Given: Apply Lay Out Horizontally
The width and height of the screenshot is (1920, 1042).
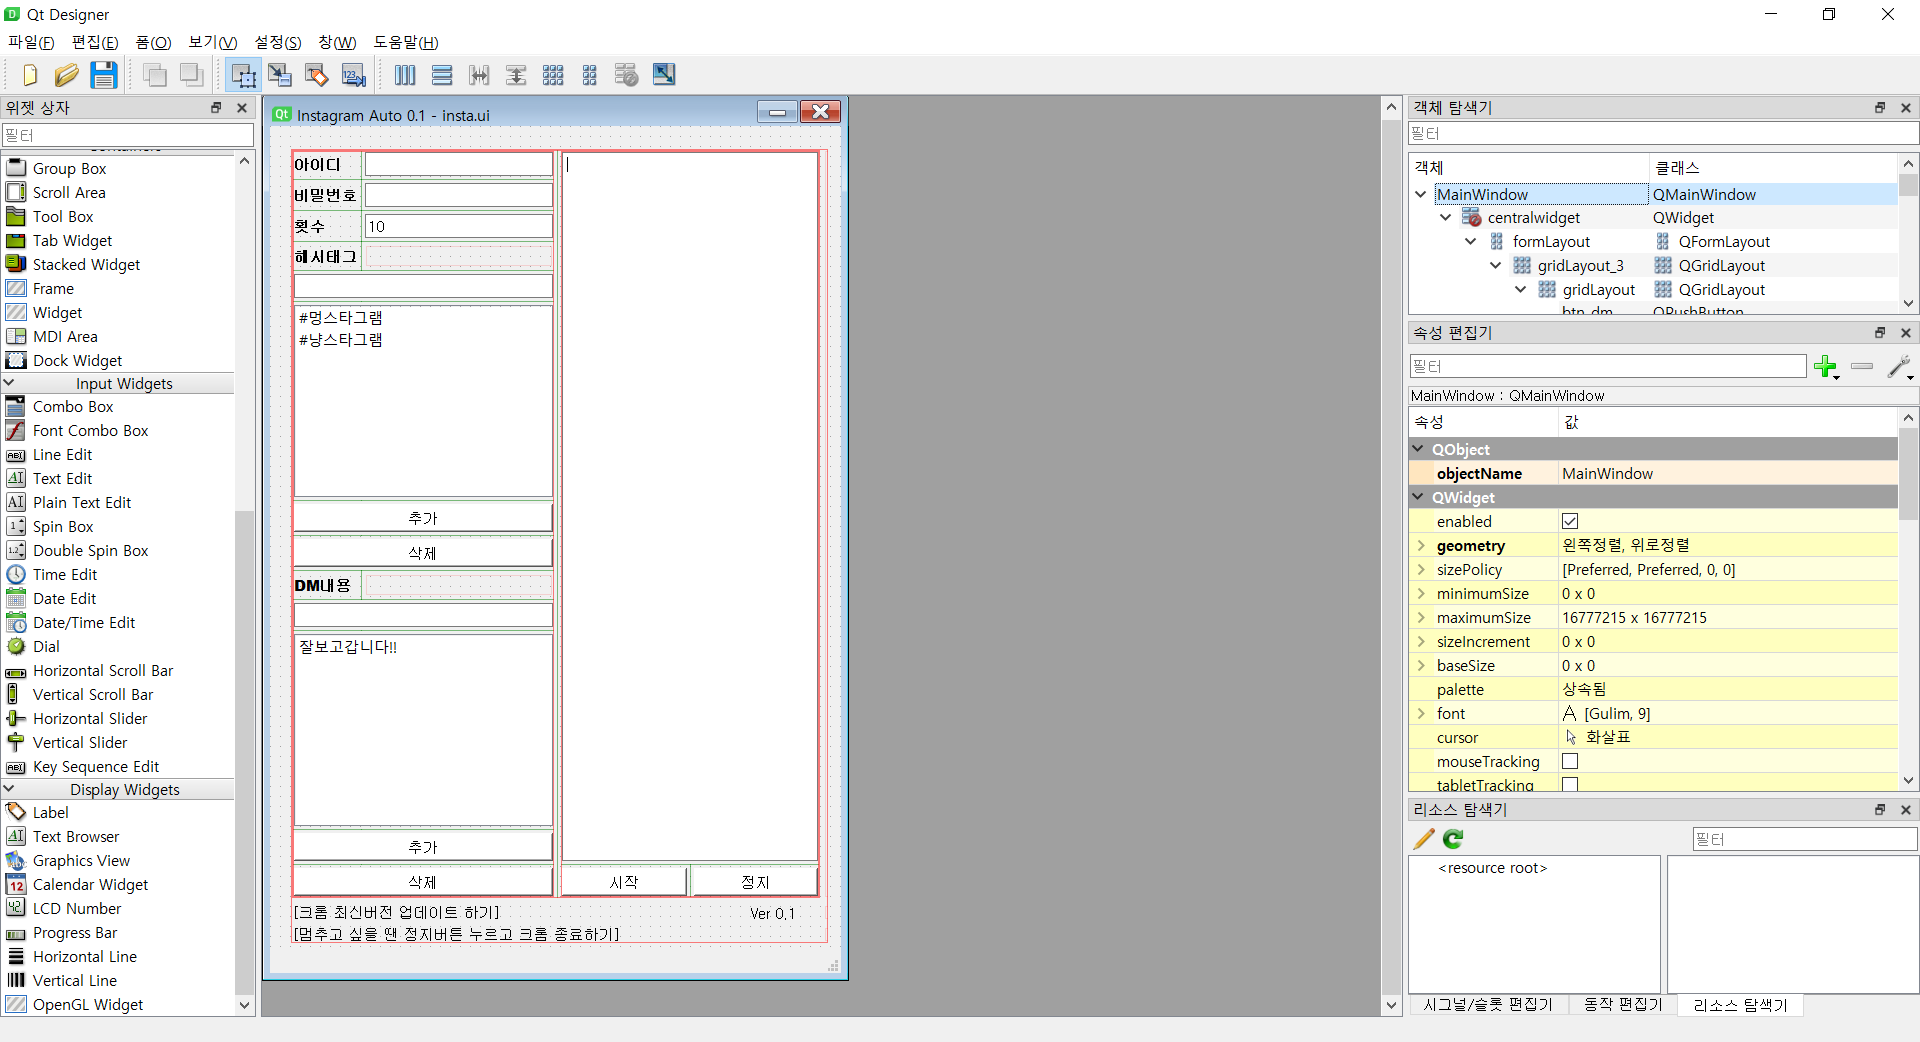Looking at the screenshot, I should click(405, 75).
